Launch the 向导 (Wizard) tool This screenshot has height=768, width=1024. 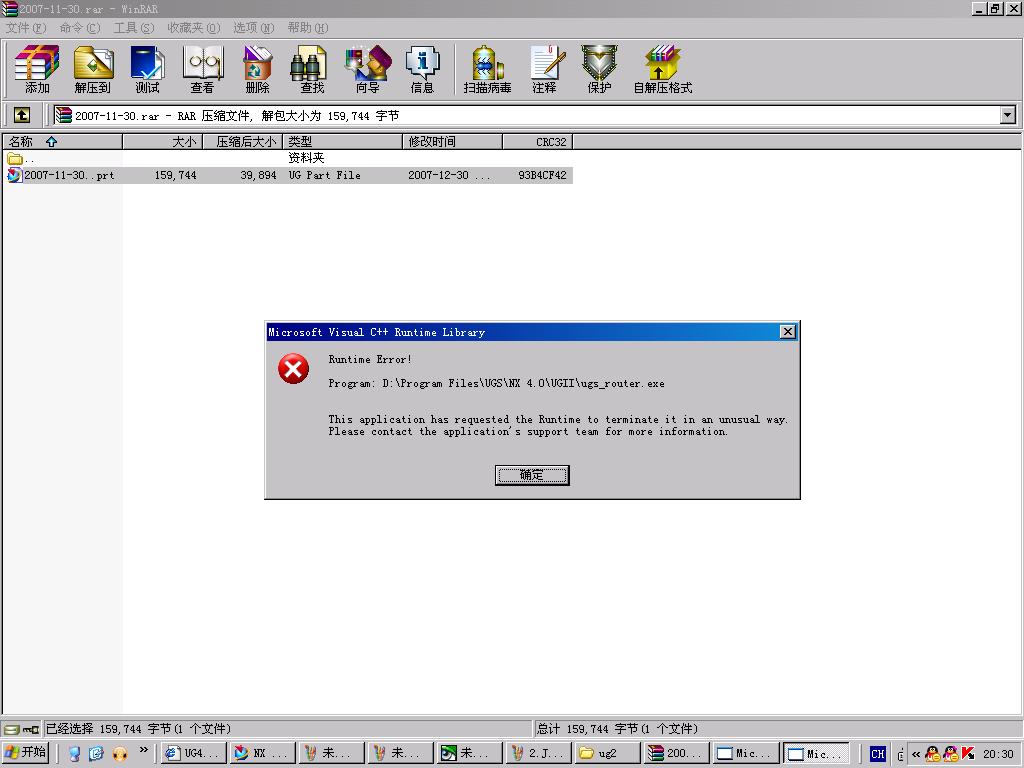[x=368, y=69]
